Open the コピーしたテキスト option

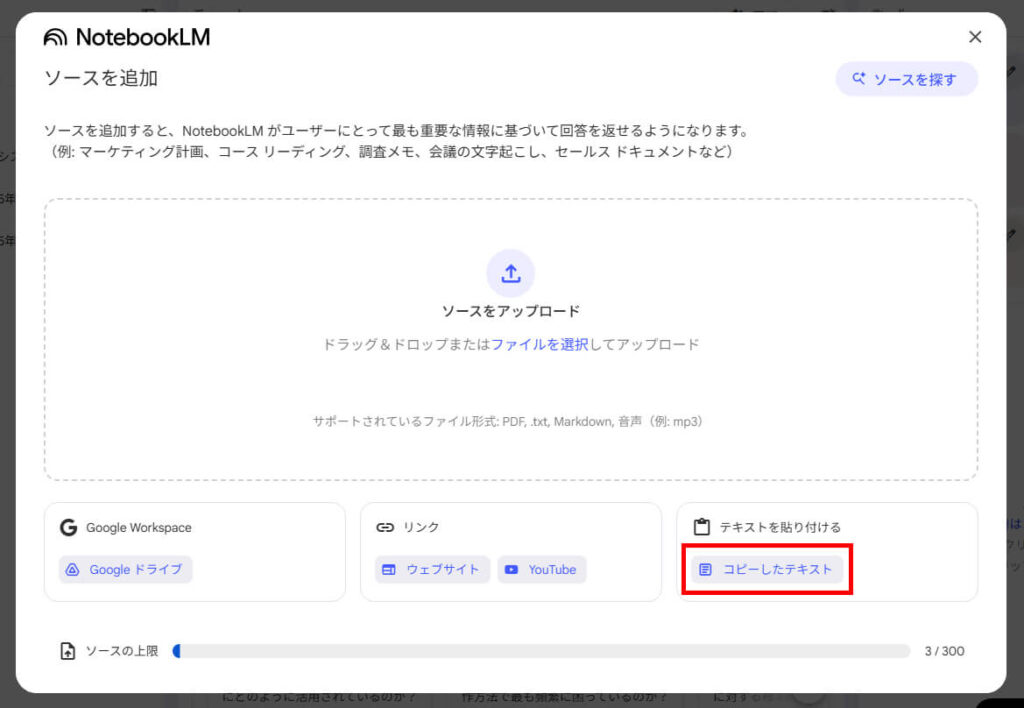coord(767,568)
